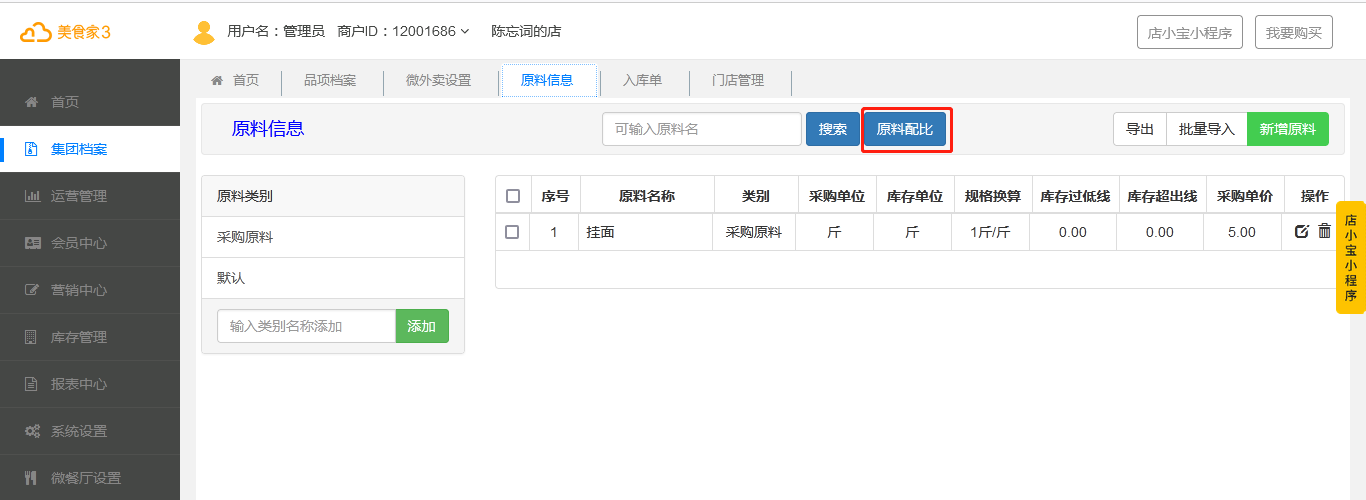Screen dimensions: 1366x500
Task: Open the yellow 店小宝小程序 side tab
Action: (1350, 257)
